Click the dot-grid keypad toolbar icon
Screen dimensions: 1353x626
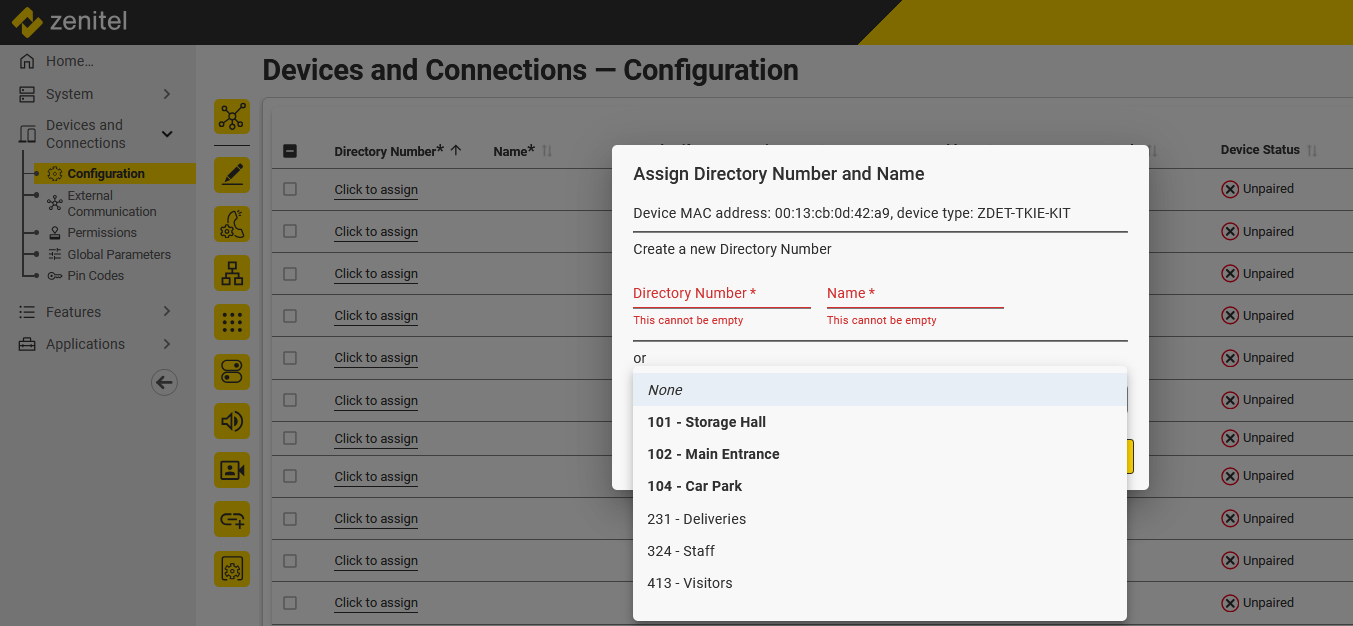click(x=232, y=322)
